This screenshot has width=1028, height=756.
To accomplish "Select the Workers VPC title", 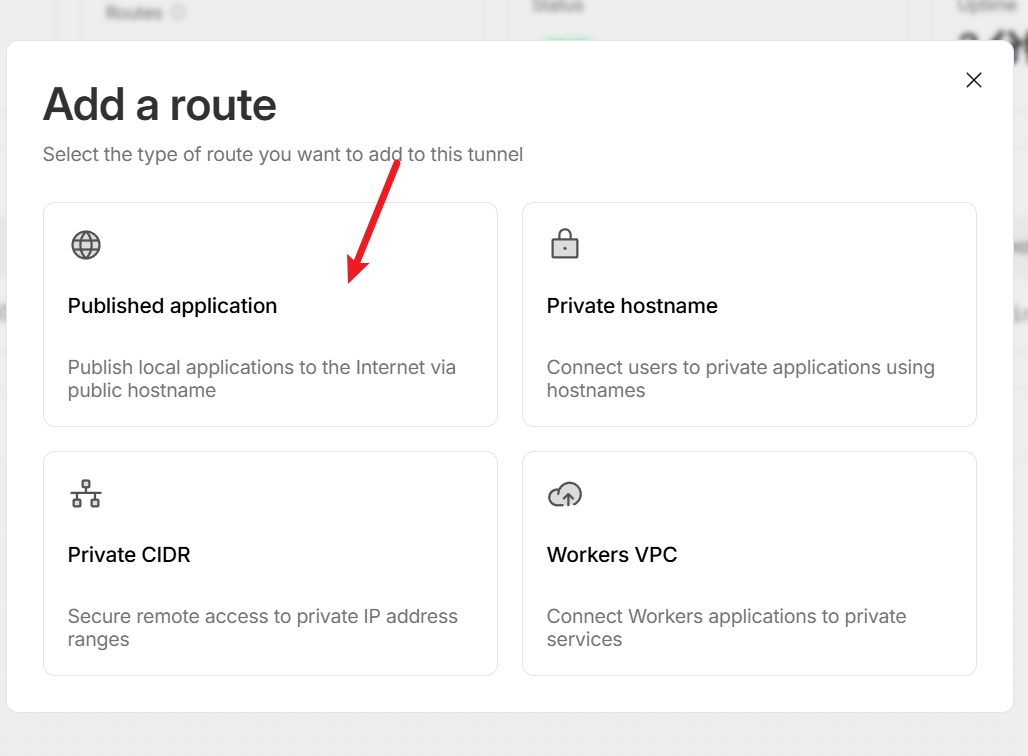I will [x=612, y=555].
